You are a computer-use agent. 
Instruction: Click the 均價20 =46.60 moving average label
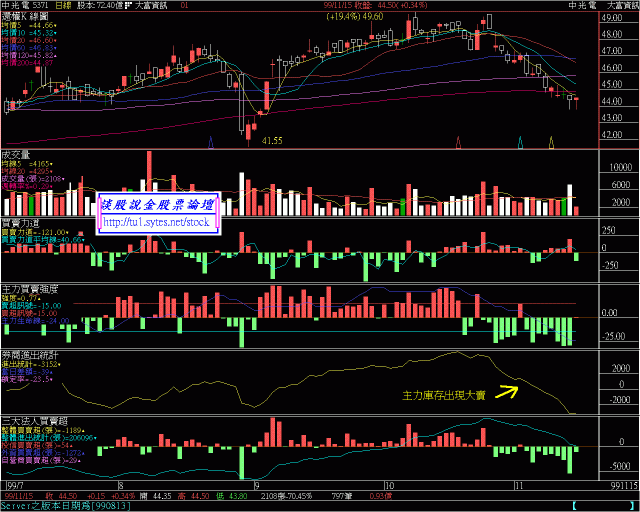pyautogui.click(x=29, y=40)
